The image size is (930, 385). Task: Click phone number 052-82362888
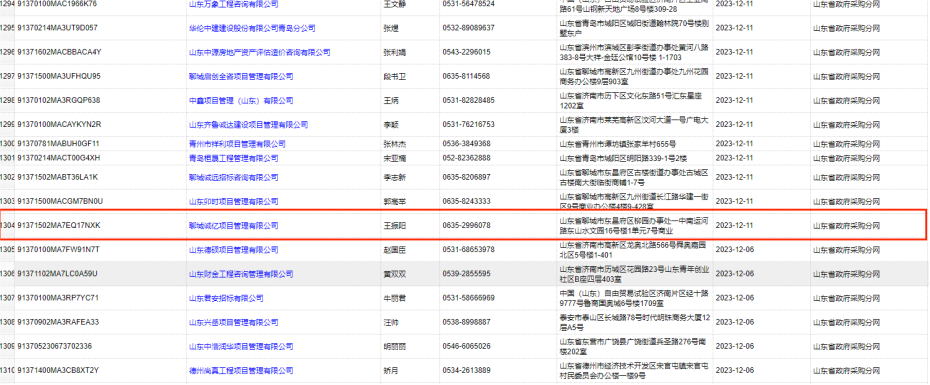(466, 158)
